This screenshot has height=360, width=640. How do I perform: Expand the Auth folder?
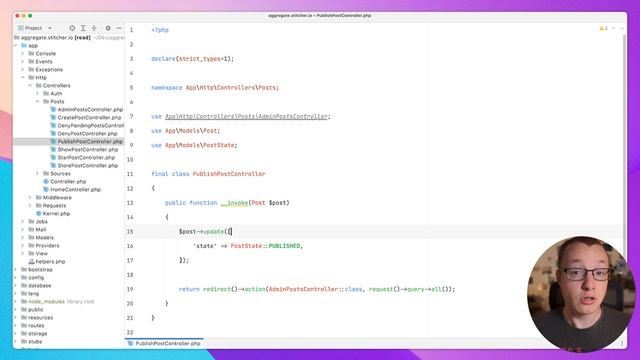38,93
